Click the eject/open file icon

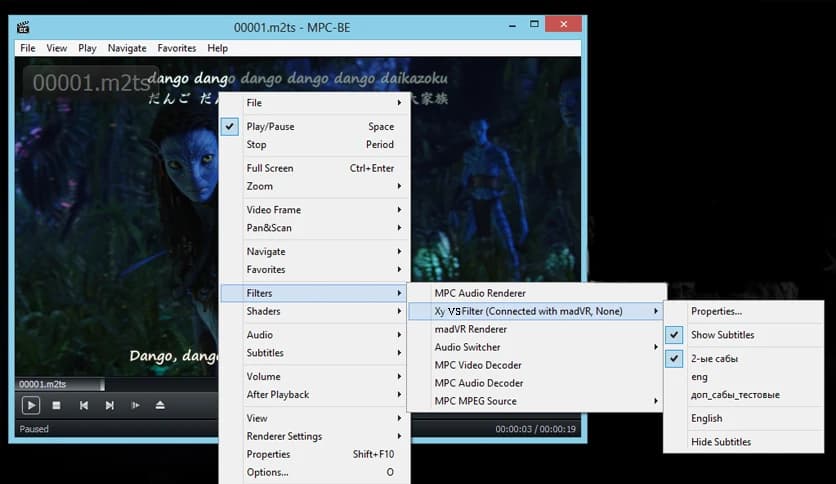[160, 406]
